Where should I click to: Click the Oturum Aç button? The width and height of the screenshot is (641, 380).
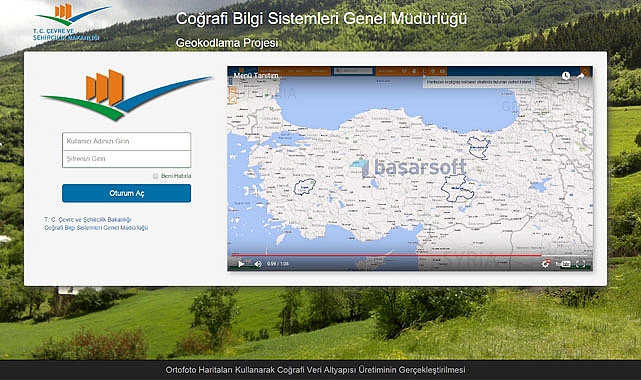126,193
